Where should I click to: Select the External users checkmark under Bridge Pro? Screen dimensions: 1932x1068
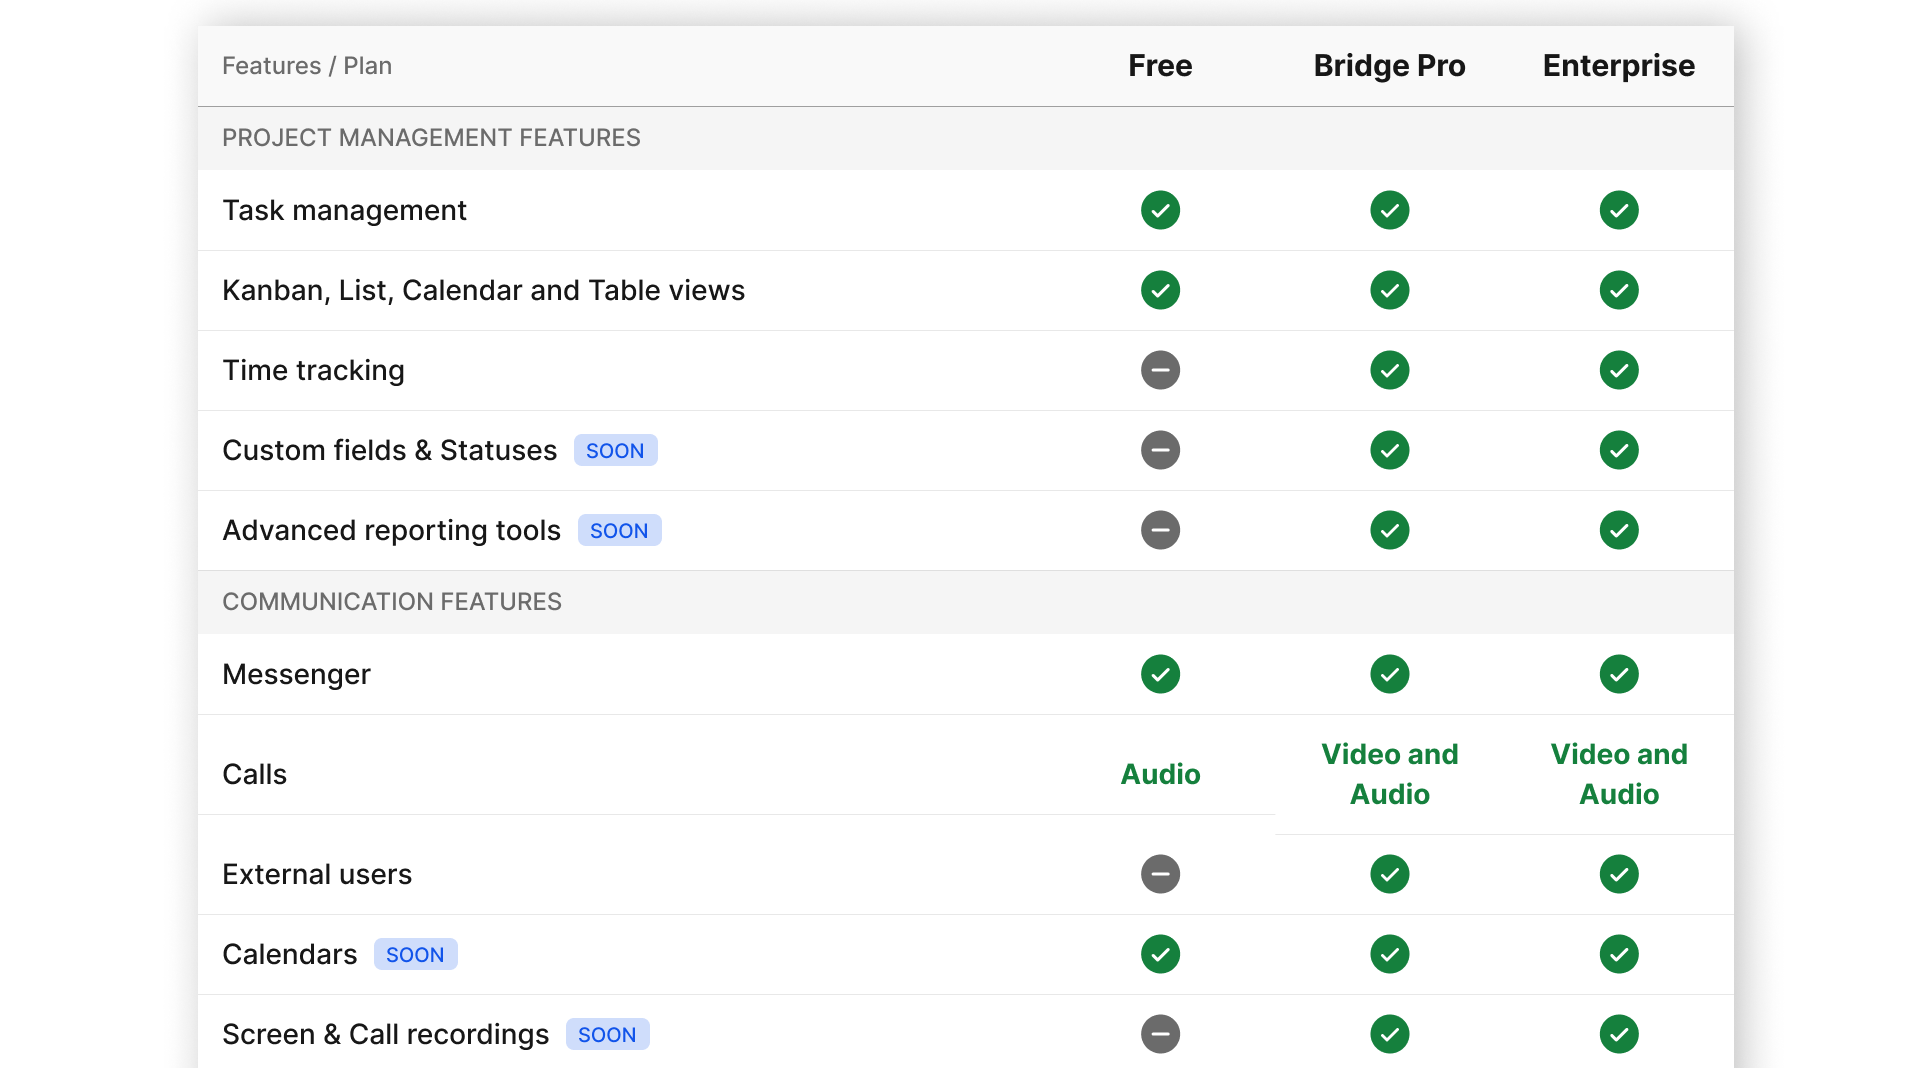tap(1389, 873)
